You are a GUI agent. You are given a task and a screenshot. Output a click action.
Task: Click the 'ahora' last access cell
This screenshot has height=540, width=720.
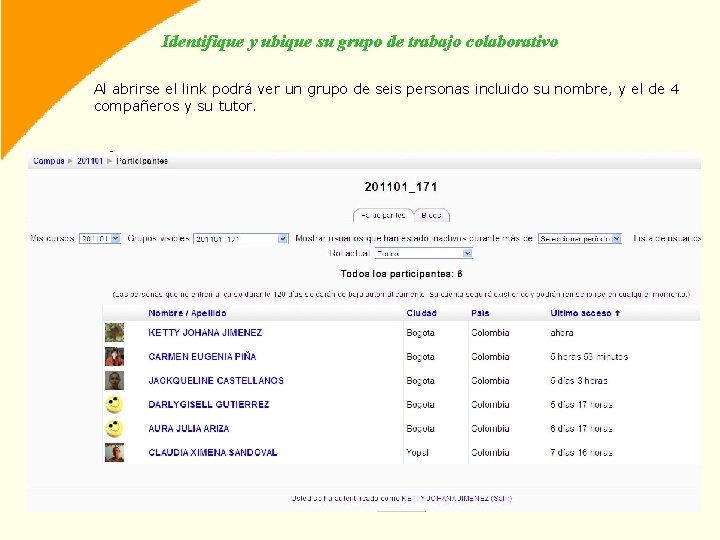pos(562,332)
